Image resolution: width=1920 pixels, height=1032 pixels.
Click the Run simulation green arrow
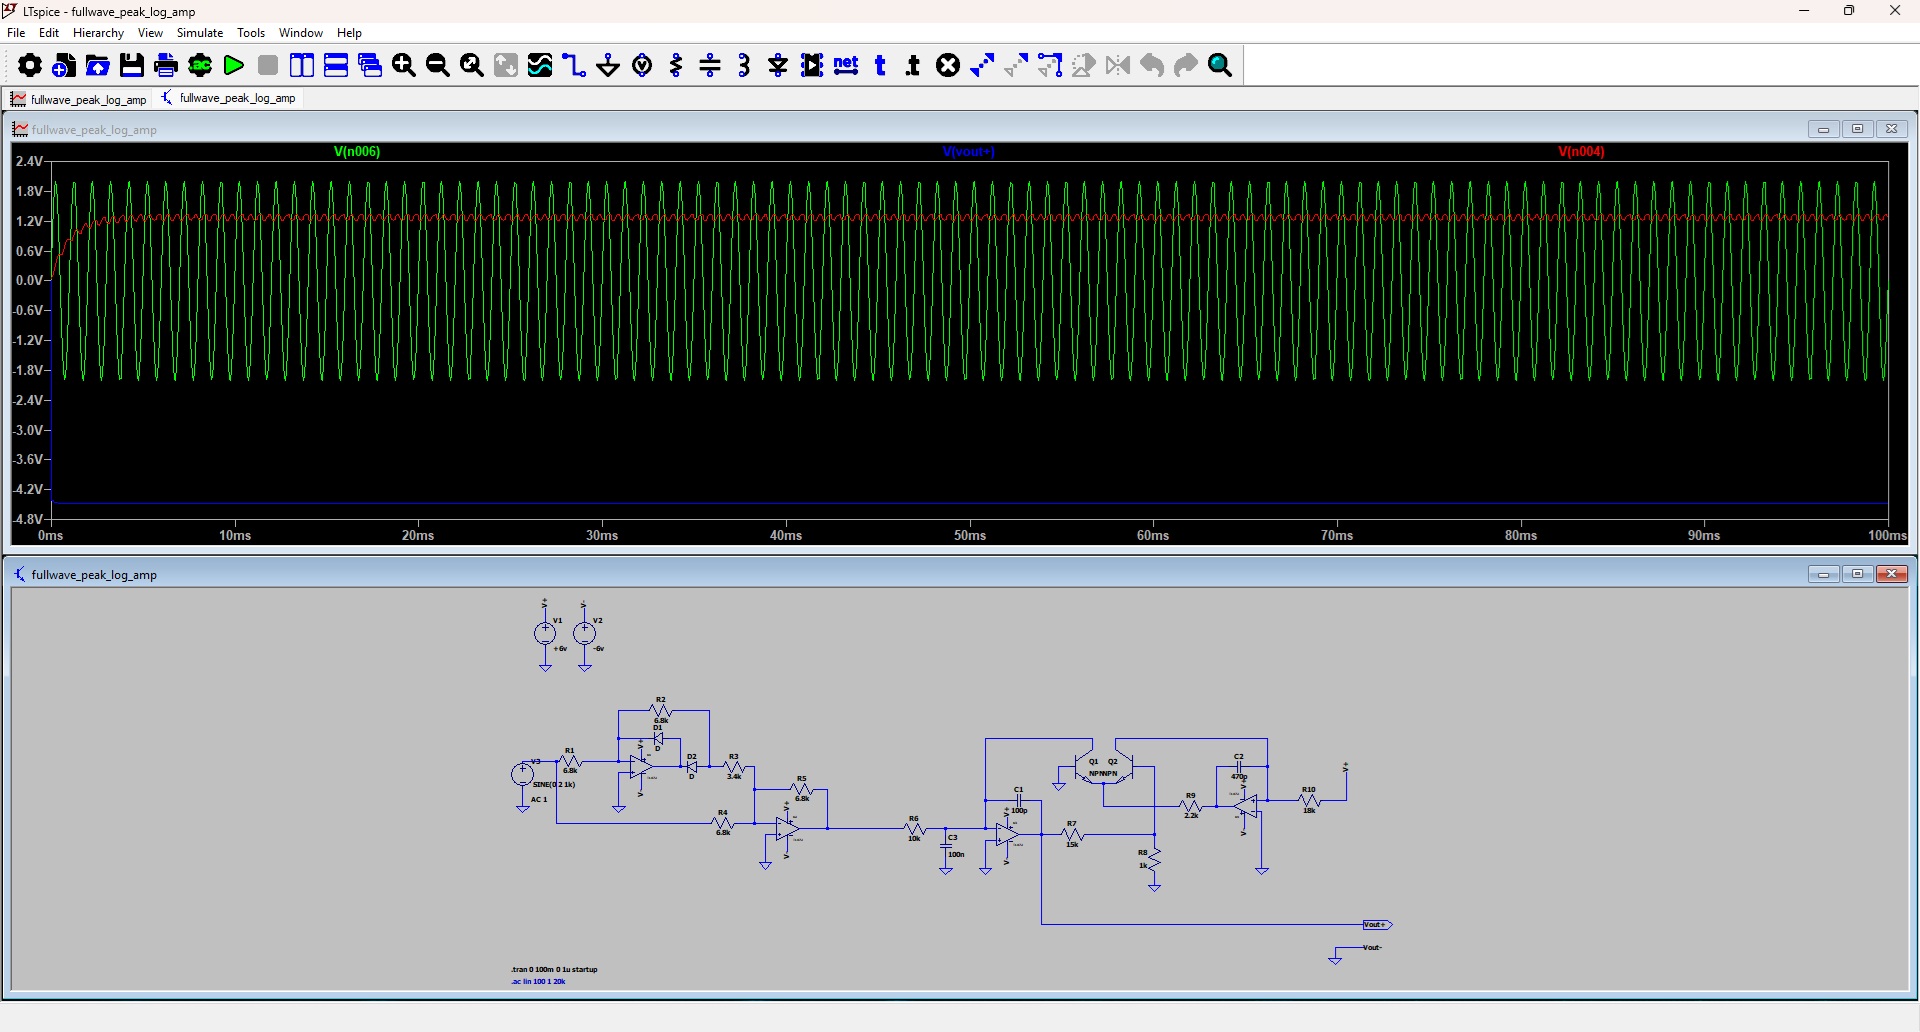234,66
